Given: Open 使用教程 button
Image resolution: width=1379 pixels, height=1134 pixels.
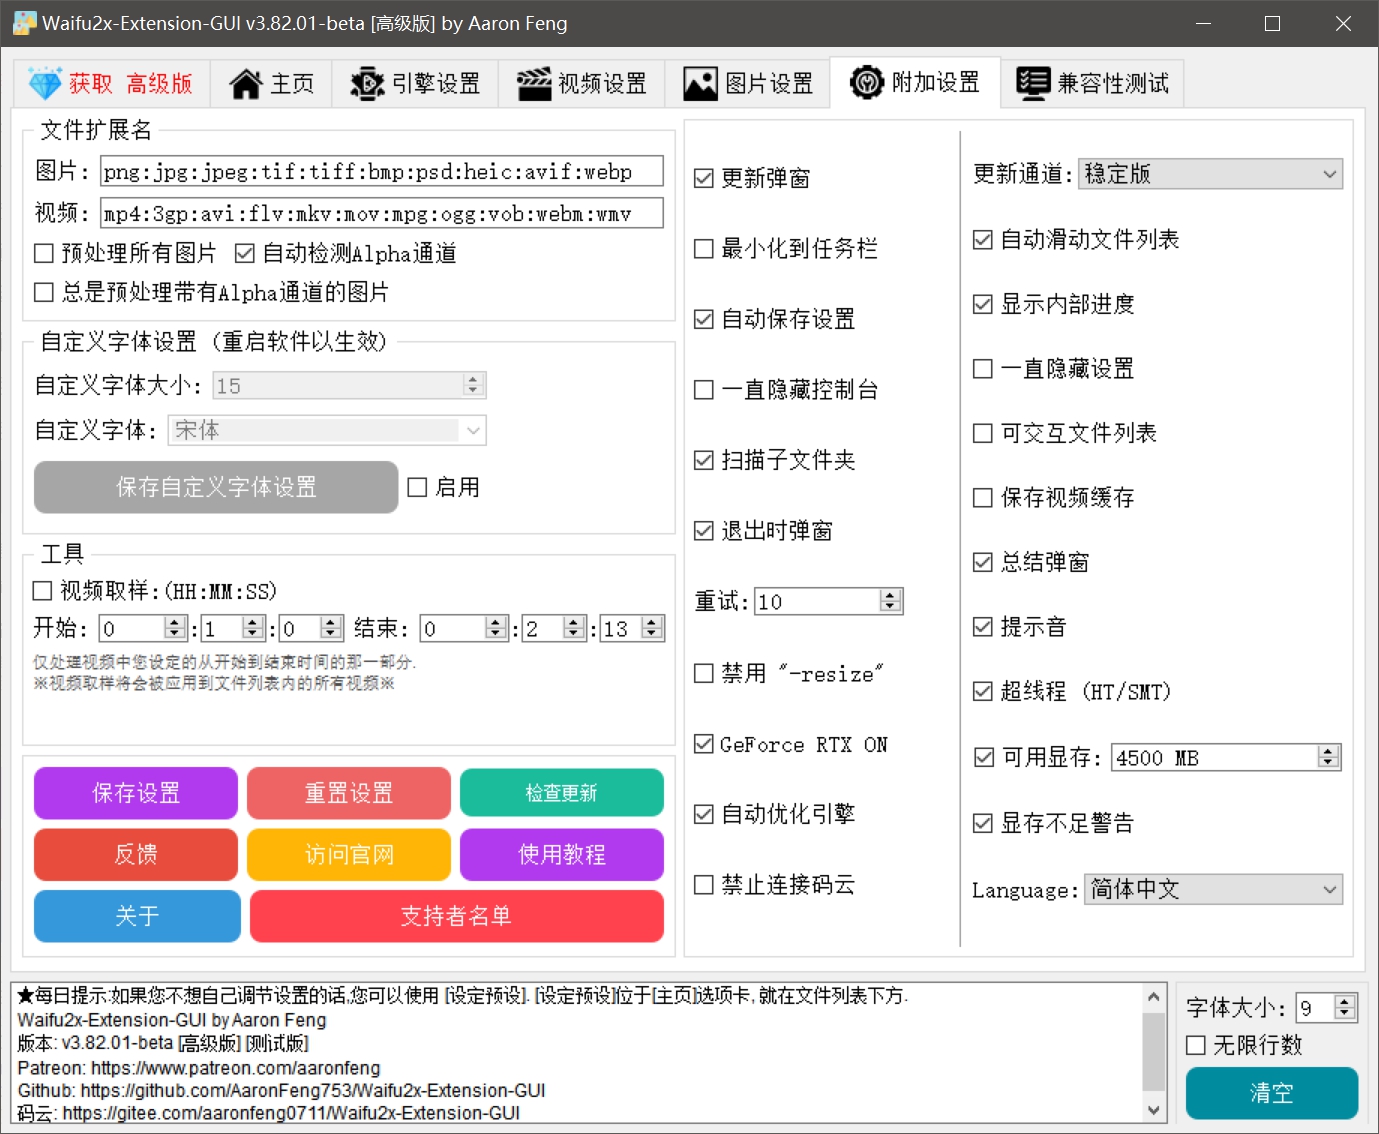Looking at the screenshot, I should [x=562, y=855].
